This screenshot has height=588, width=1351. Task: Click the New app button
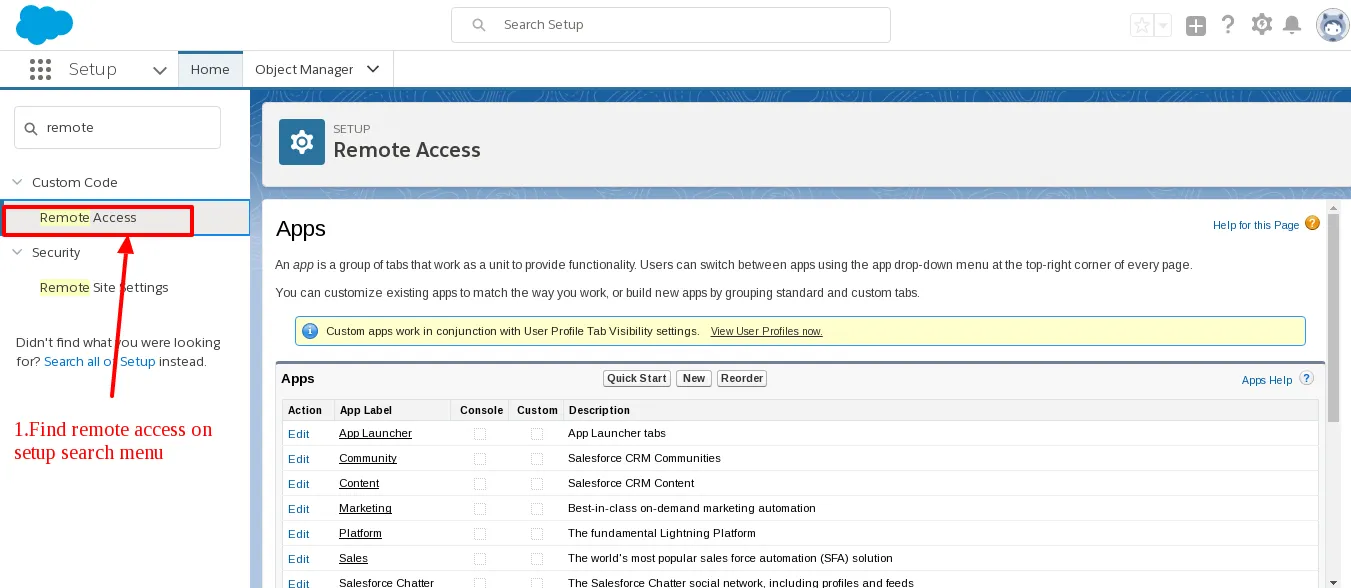pos(694,378)
